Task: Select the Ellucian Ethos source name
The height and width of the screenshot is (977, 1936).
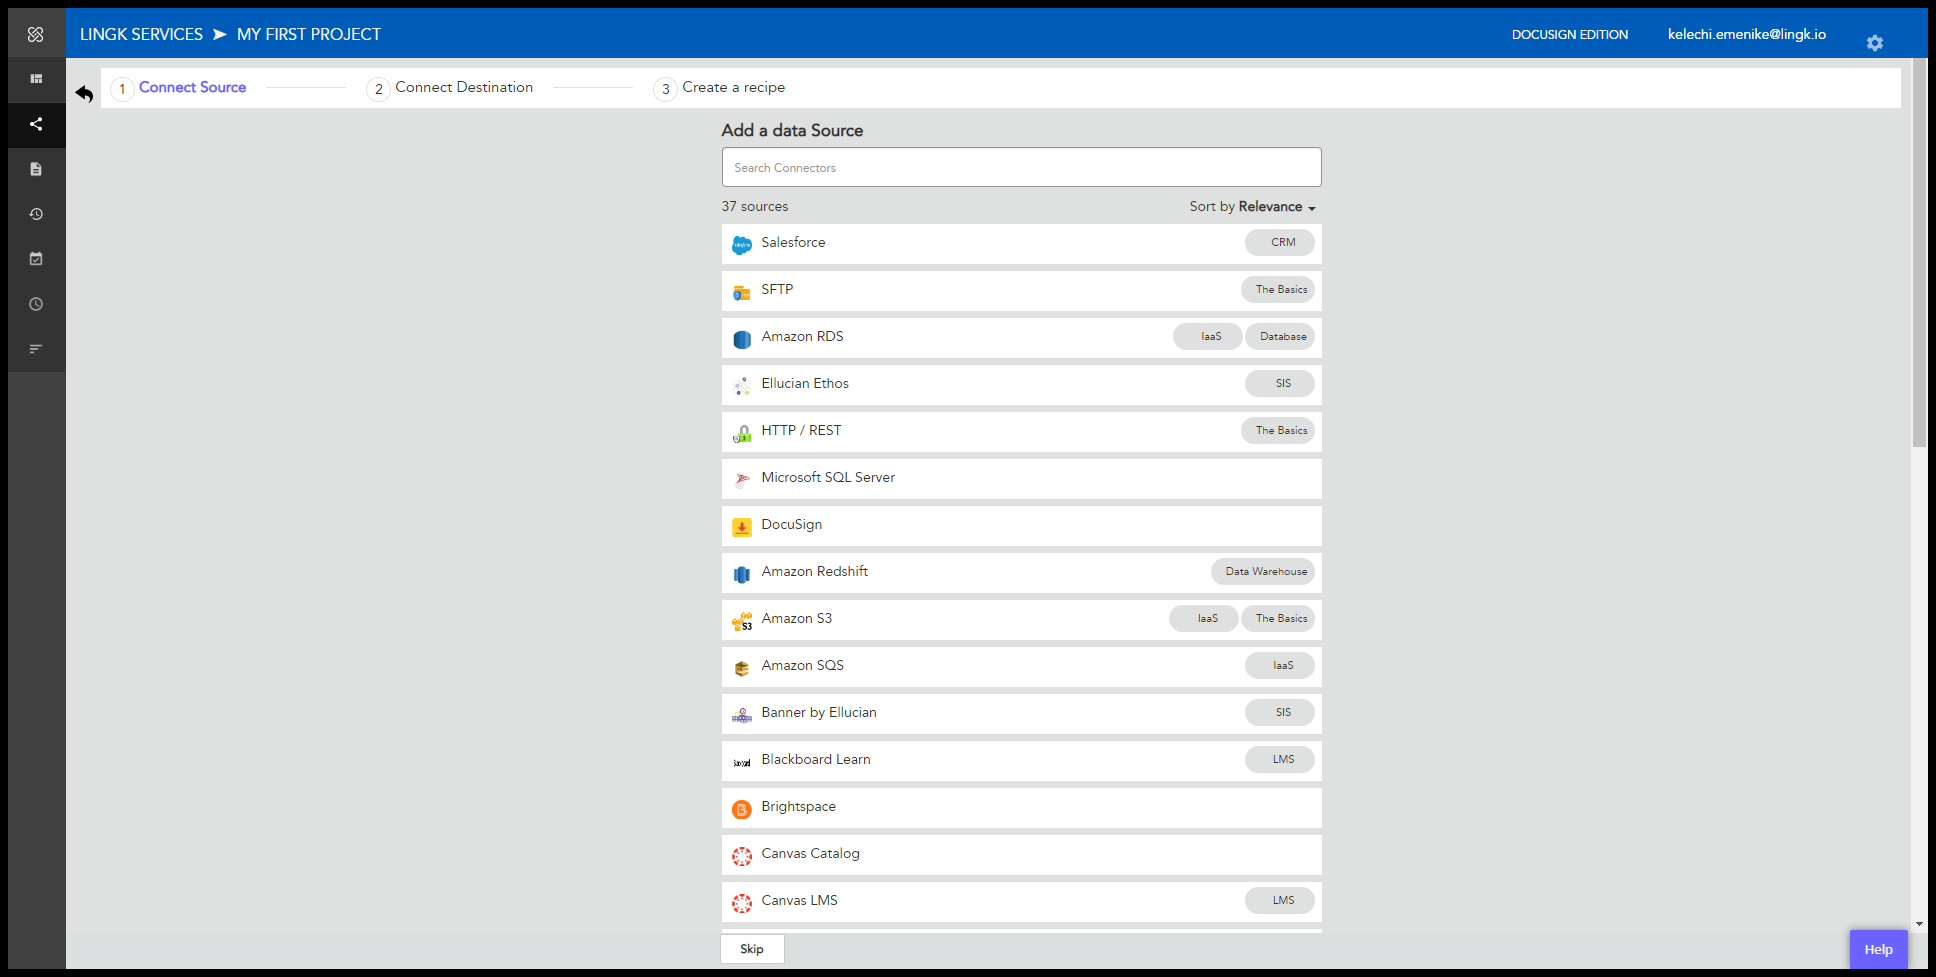Action: click(804, 383)
